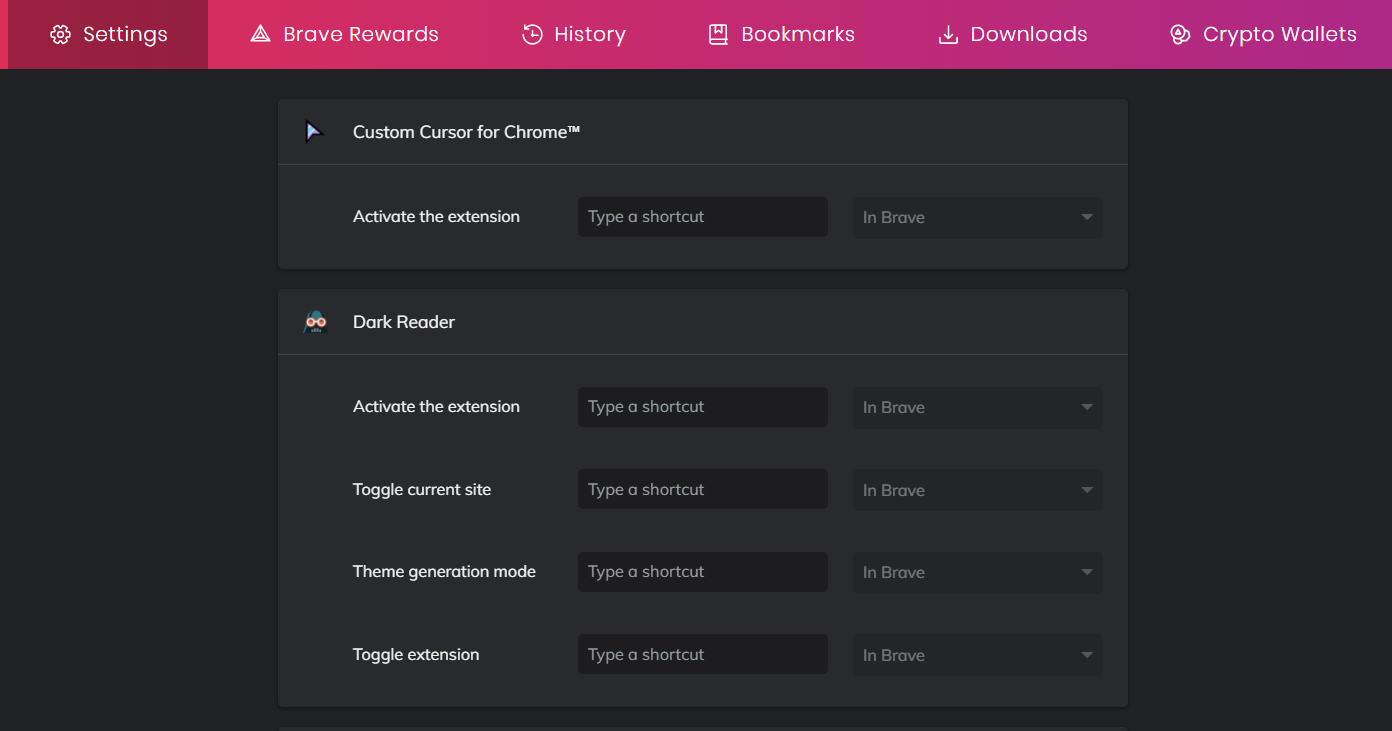Screen dimensions: 1392x731
Task: Click the Toggle current site label
Action: click(422, 490)
